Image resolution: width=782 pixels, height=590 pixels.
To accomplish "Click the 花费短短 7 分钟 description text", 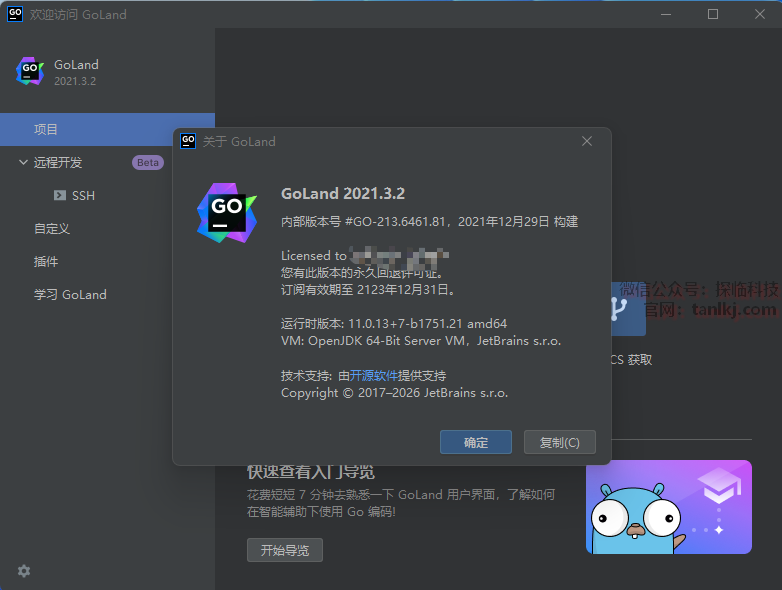I will tap(401, 503).
